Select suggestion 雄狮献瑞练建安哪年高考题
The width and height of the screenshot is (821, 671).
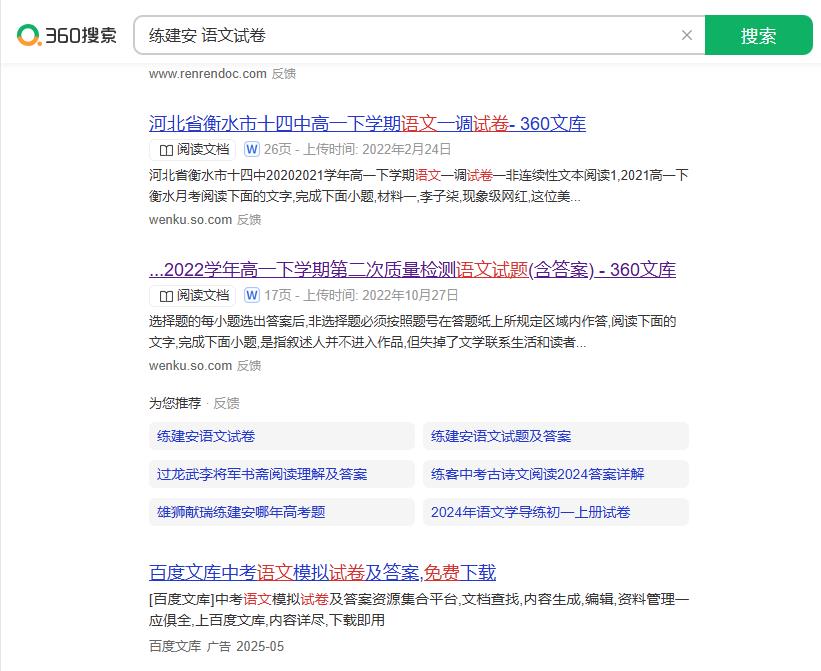282,512
